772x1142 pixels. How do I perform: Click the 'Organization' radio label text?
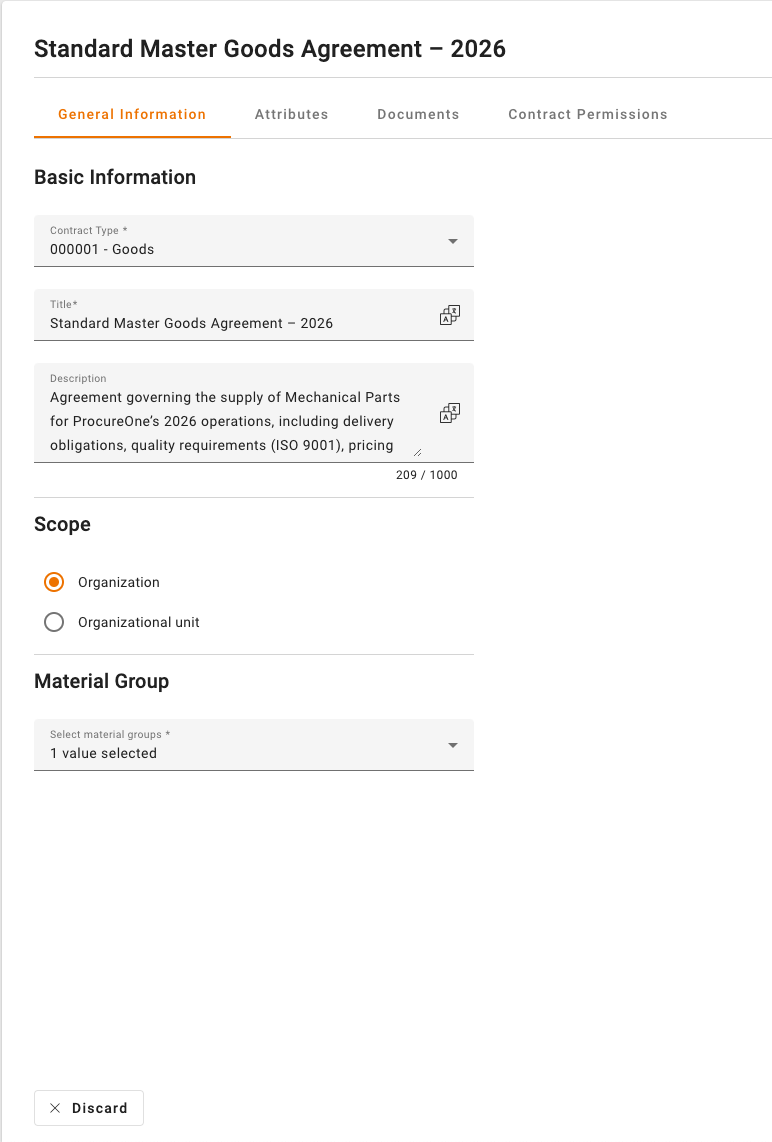point(119,582)
